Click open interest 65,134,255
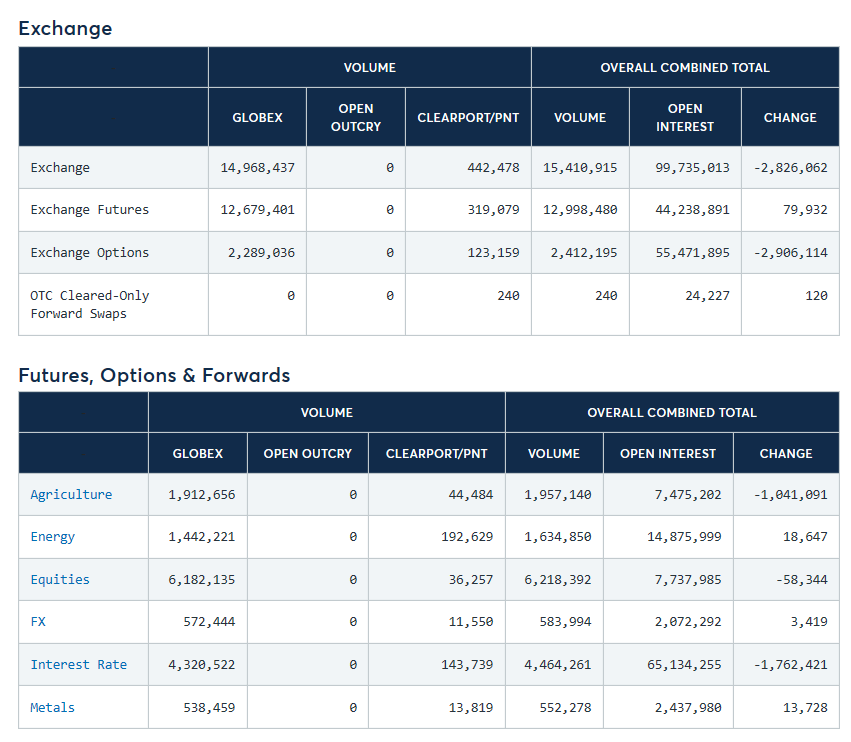 pos(684,664)
